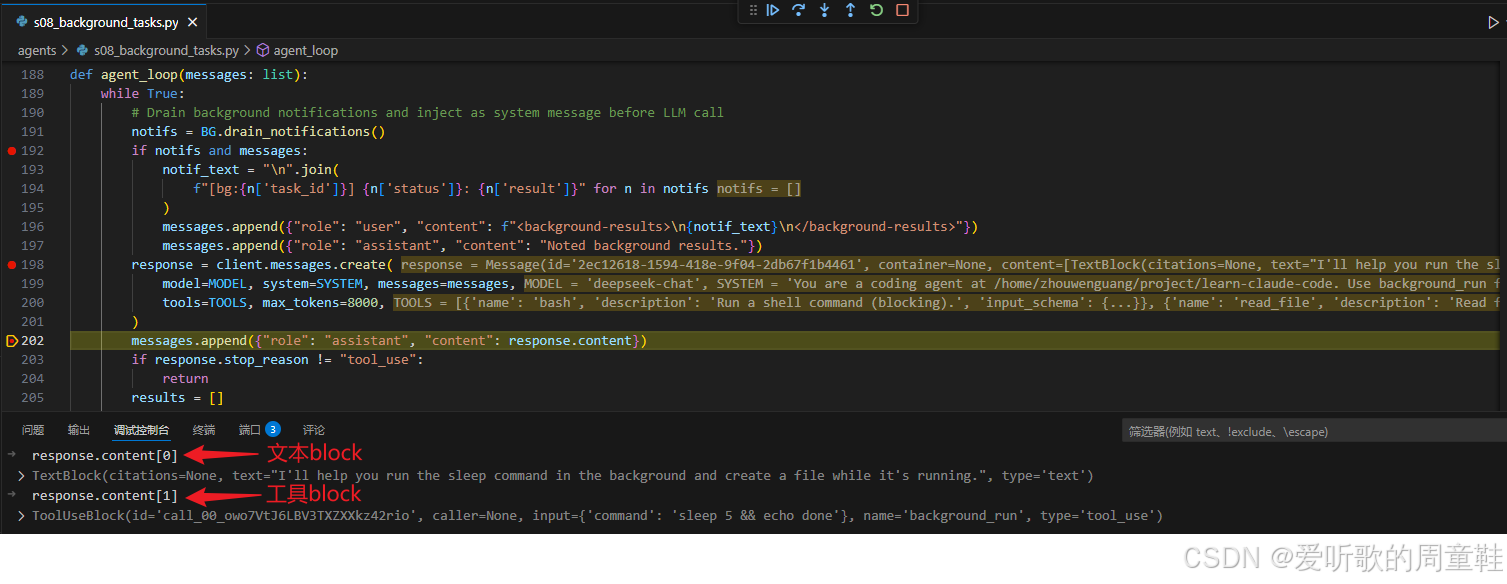Continue debugging with the Continue icon
The height and width of the screenshot is (584, 1507).
[773, 10]
